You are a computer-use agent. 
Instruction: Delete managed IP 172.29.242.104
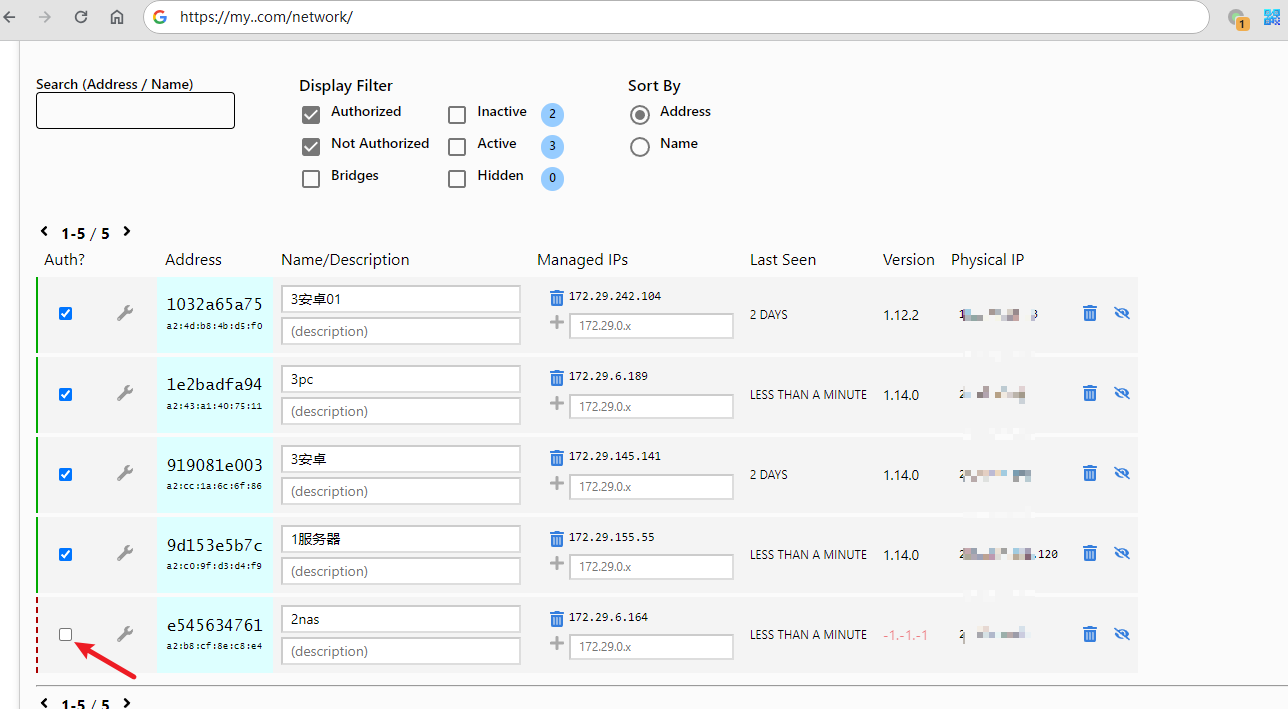(557, 297)
